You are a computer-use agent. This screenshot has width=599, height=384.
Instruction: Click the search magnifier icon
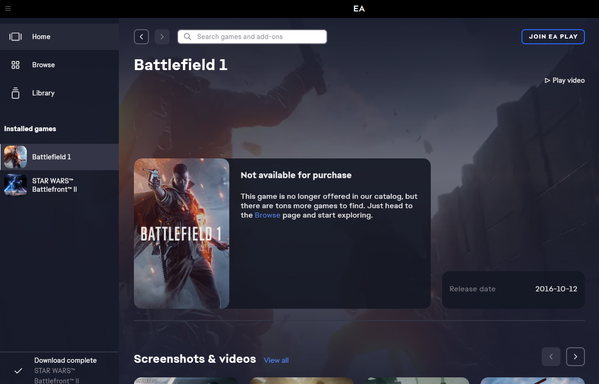(188, 37)
